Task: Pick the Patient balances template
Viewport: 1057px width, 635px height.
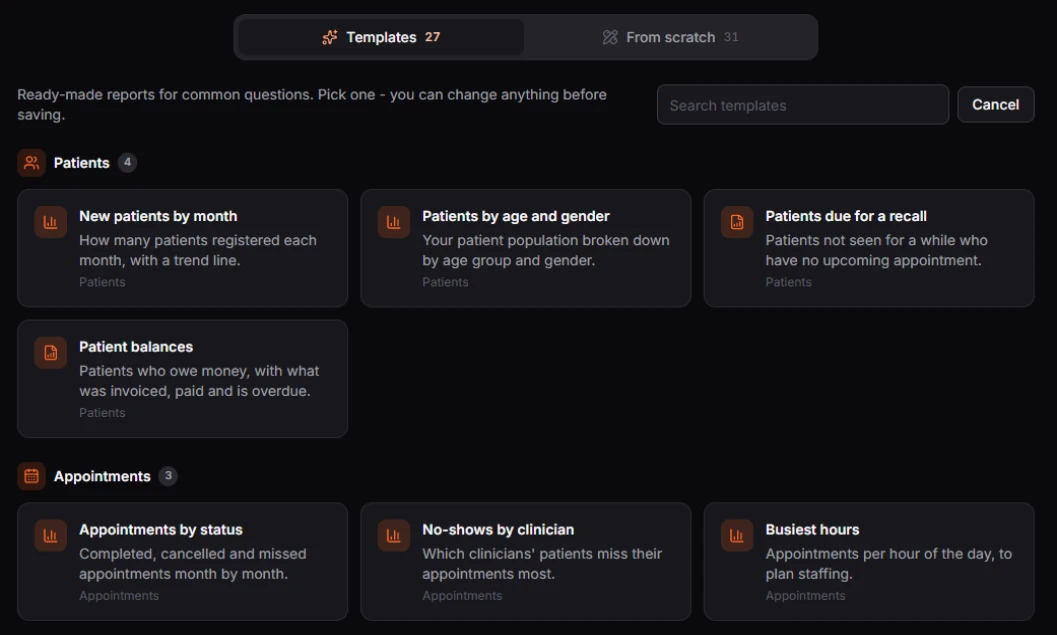Action: pyautogui.click(x=183, y=379)
